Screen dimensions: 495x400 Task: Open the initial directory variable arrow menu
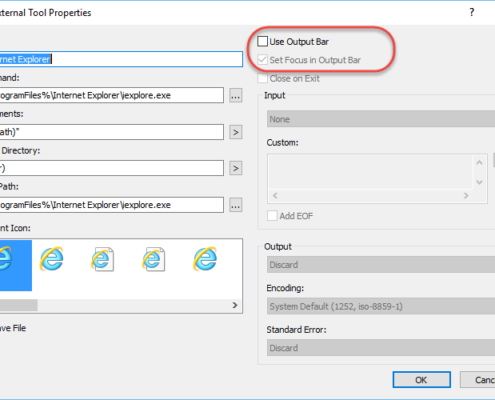click(x=236, y=168)
